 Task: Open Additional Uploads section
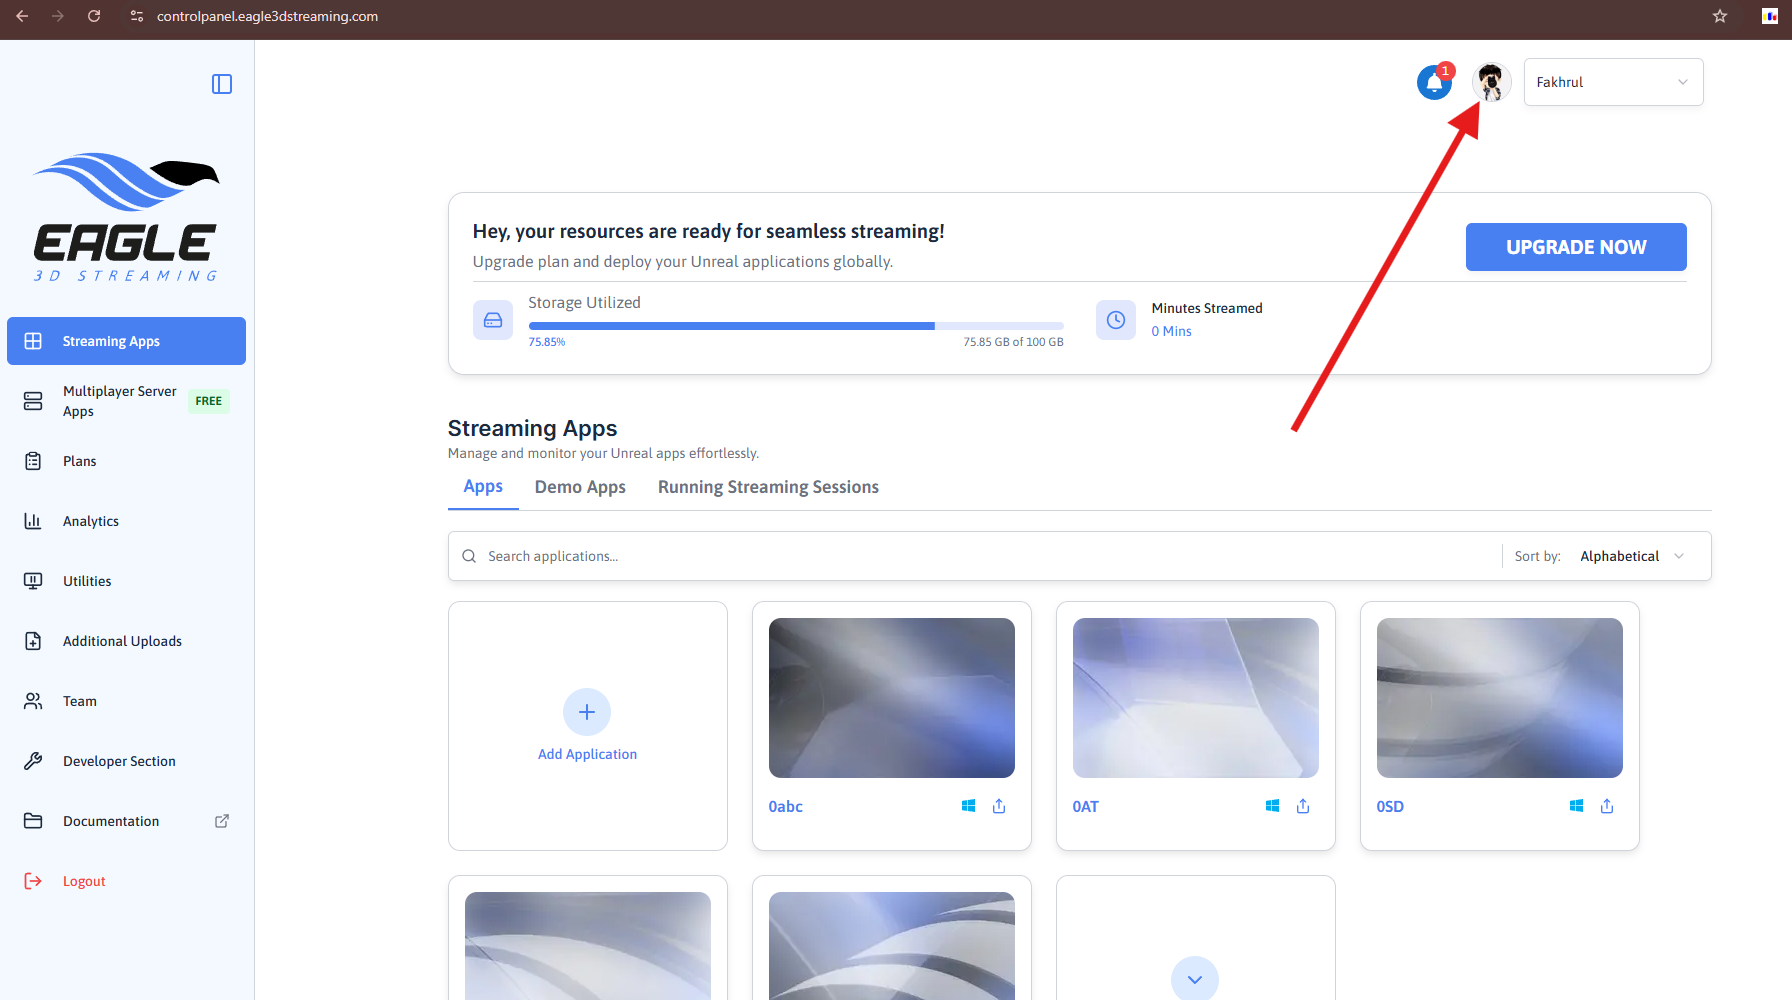[126, 641]
